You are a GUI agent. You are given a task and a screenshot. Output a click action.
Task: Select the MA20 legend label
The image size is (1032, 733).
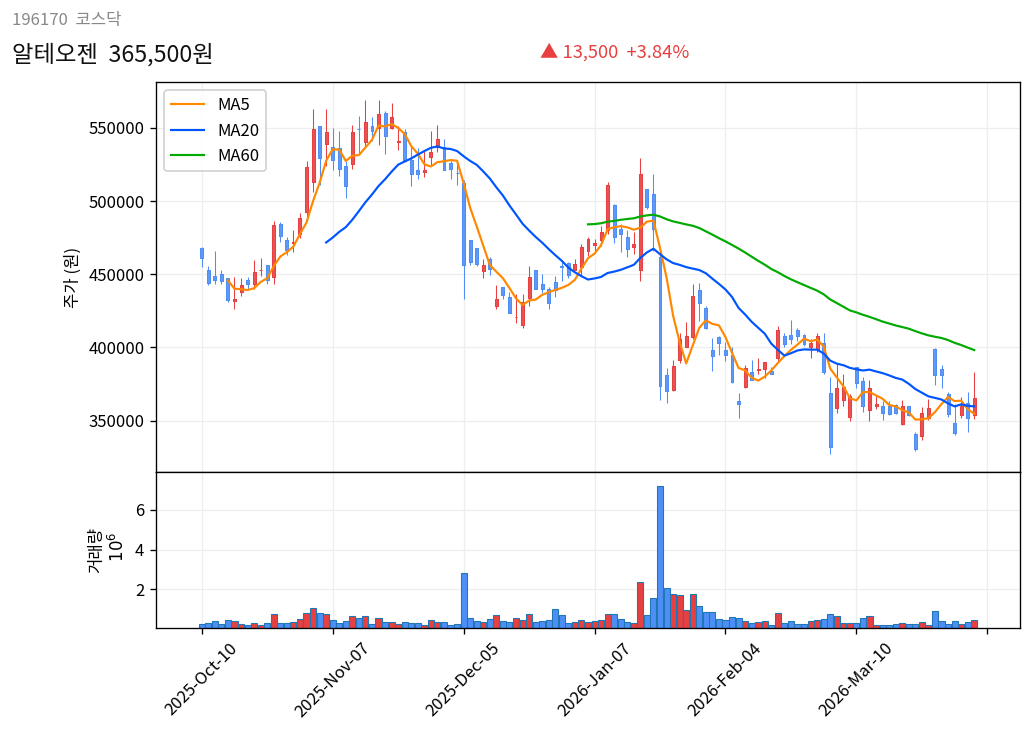[238, 130]
